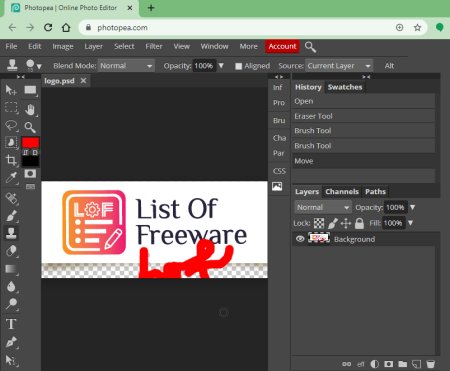Open Source Current Layer dropdown

(339, 66)
